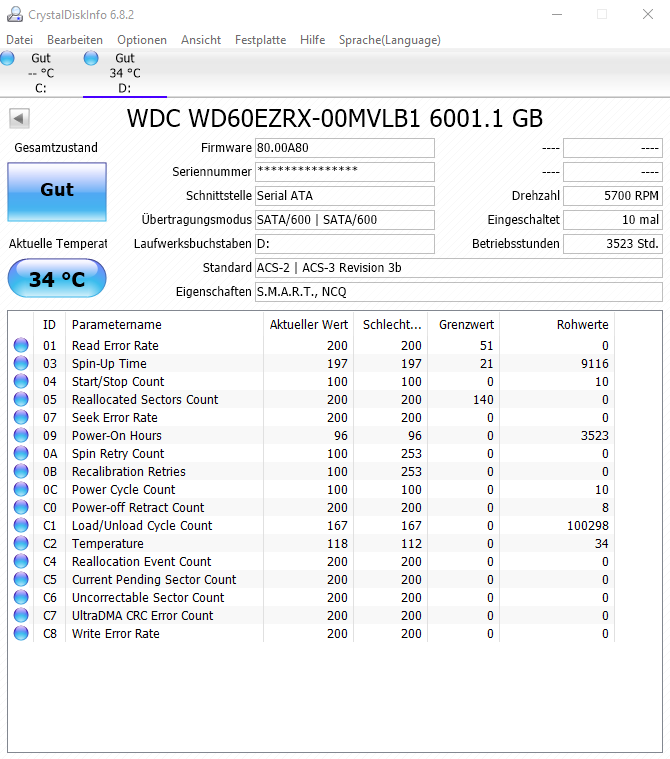Click status orb for Write Error Rate
The image size is (670, 759).
21,633
